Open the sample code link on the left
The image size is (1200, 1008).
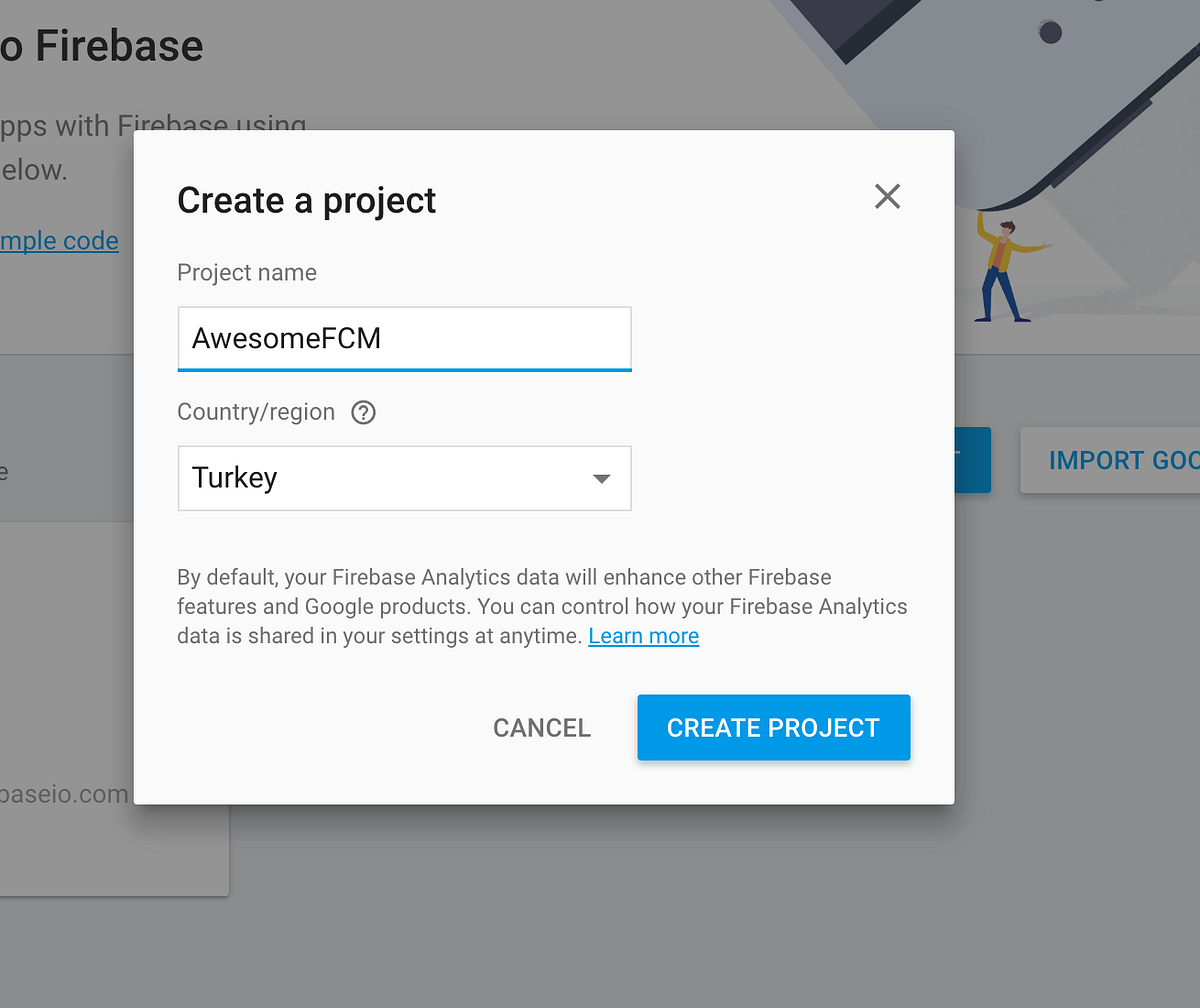coord(58,240)
